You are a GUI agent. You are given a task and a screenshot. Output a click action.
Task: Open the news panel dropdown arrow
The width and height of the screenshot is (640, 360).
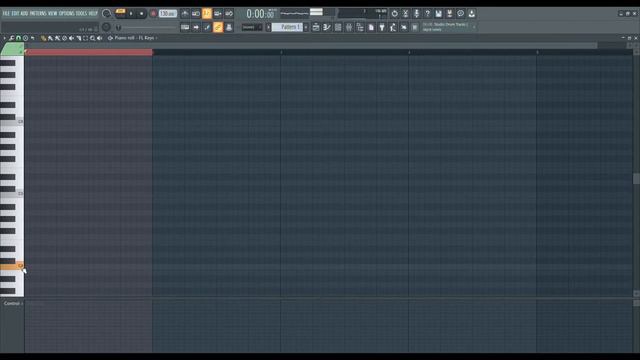(474, 27)
